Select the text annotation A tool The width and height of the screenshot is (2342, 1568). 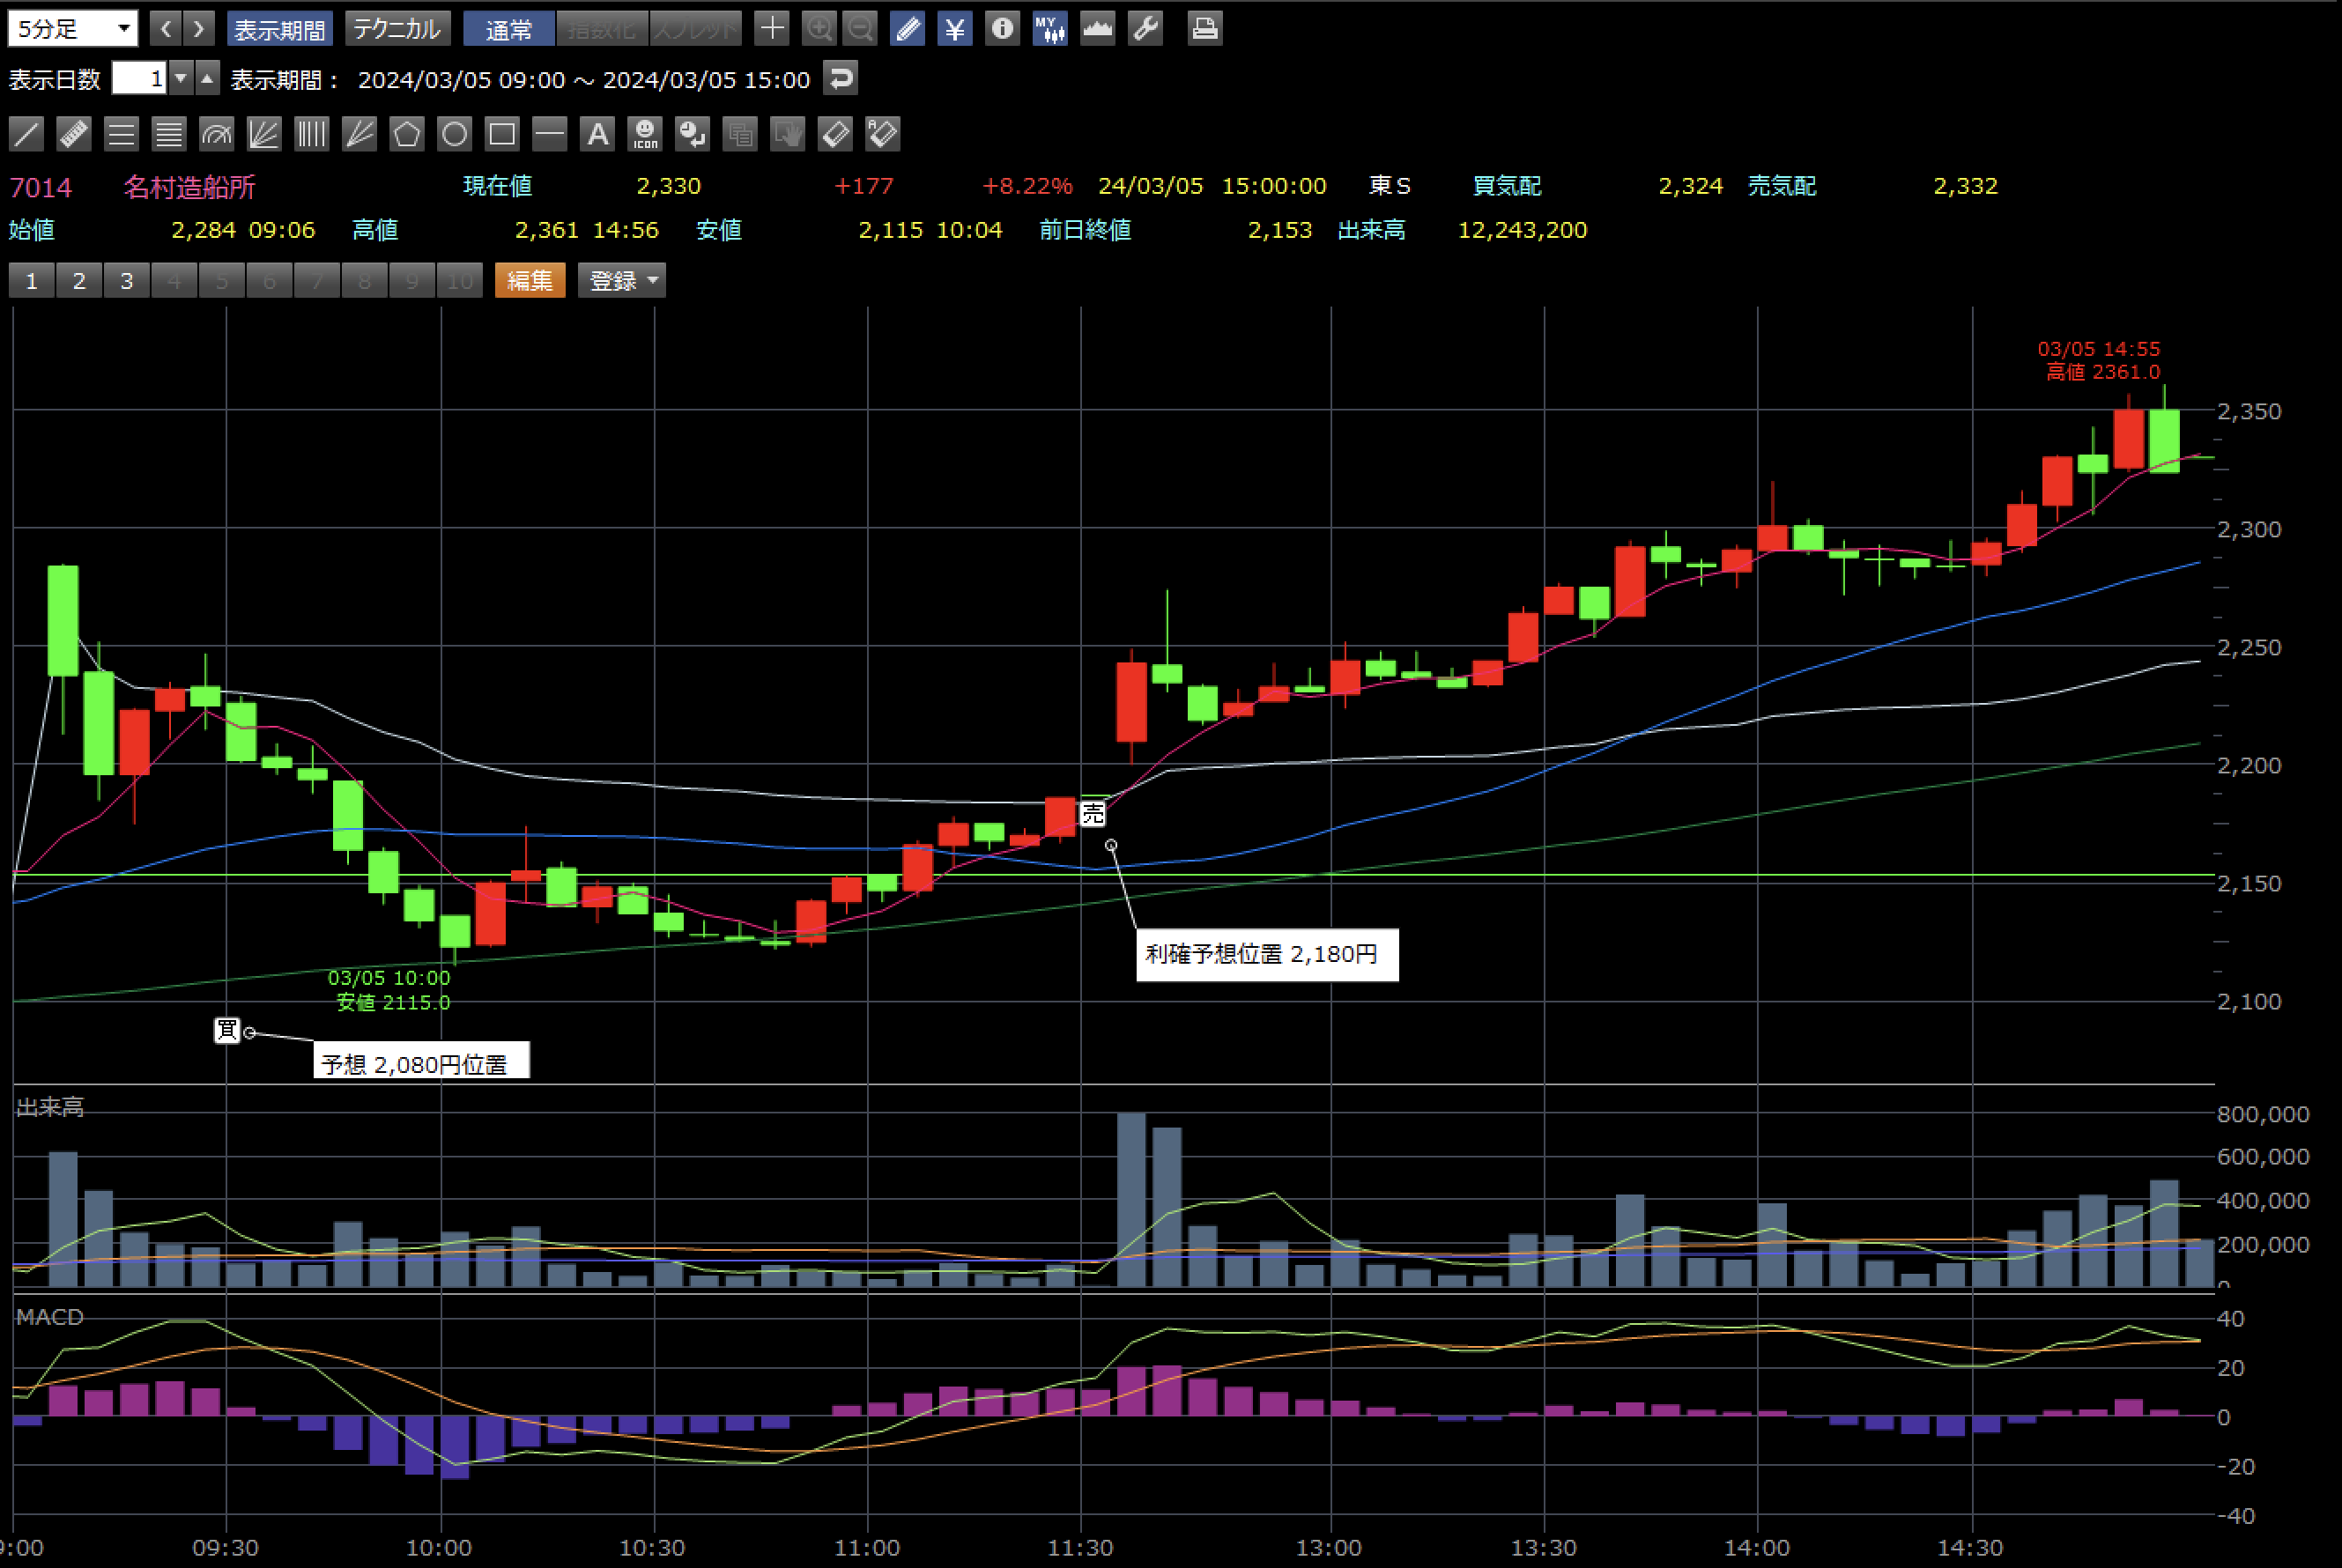pyautogui.click(x=597, y=134)
